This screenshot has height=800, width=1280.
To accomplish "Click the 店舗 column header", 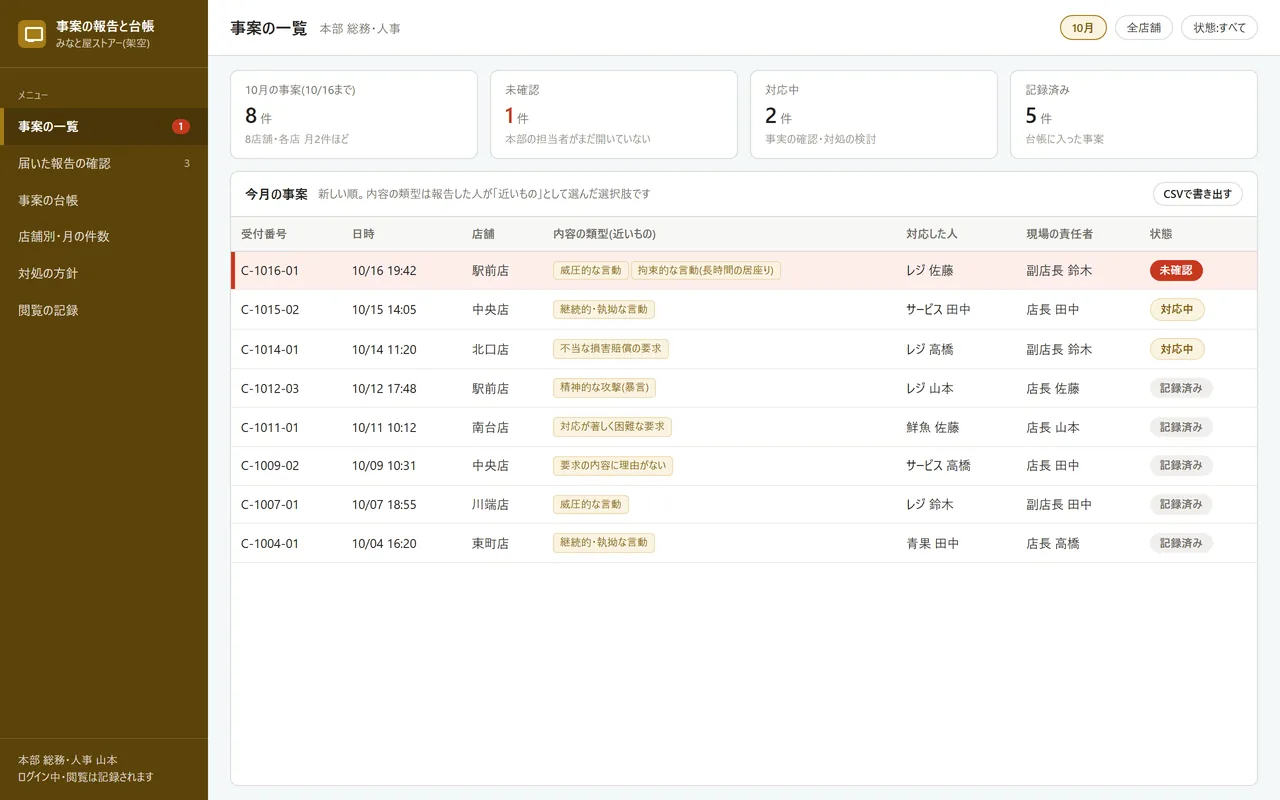I will click(483, 234).
